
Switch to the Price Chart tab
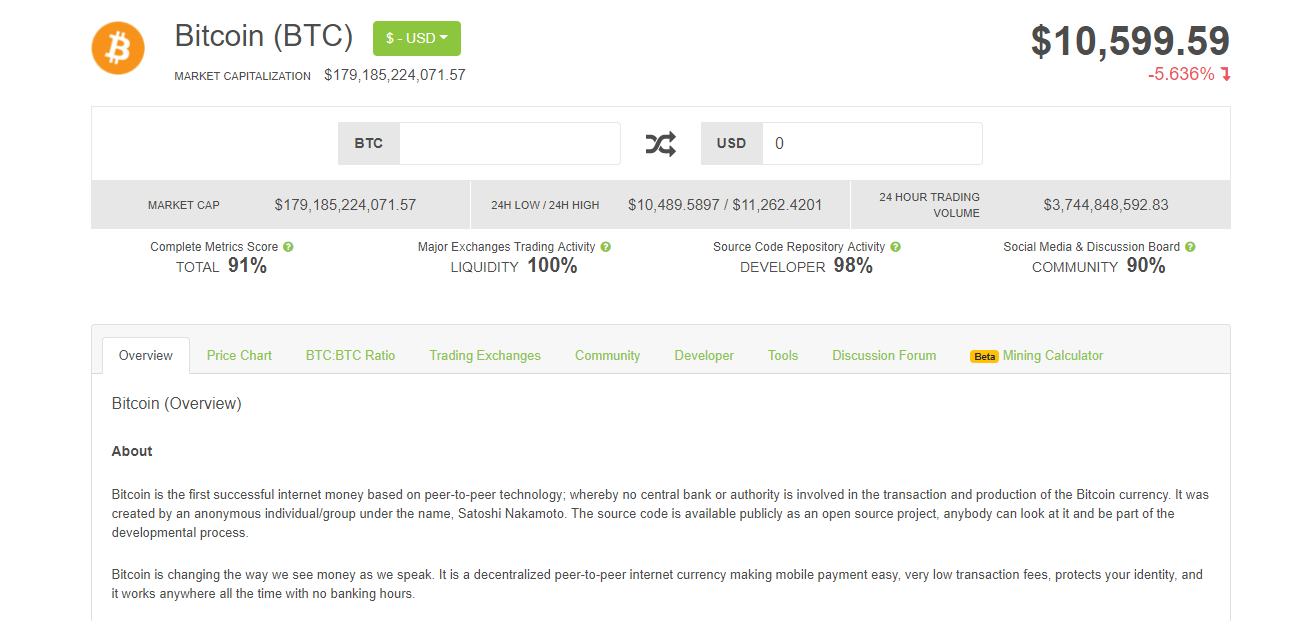click(x=239, y=355)
